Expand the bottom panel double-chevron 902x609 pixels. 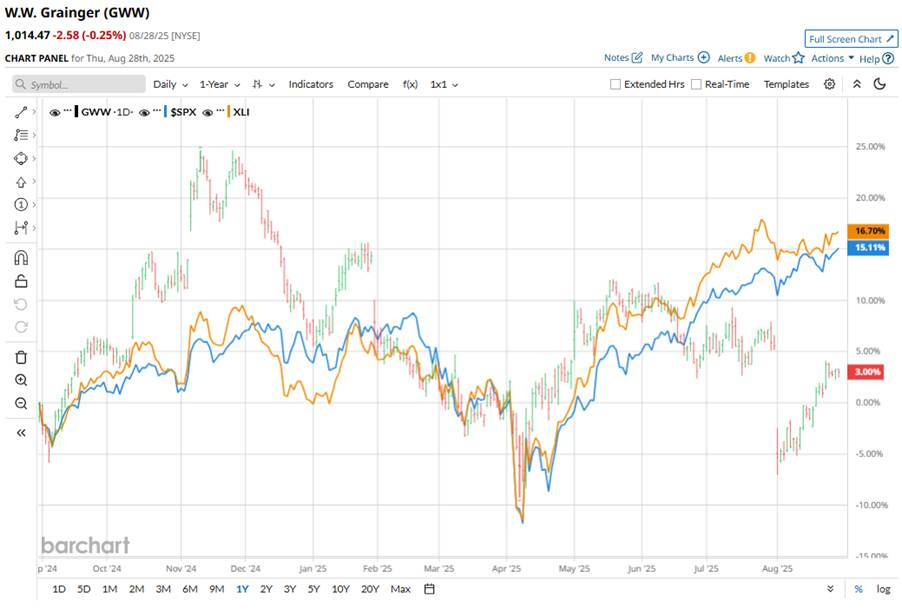point(830,589)
